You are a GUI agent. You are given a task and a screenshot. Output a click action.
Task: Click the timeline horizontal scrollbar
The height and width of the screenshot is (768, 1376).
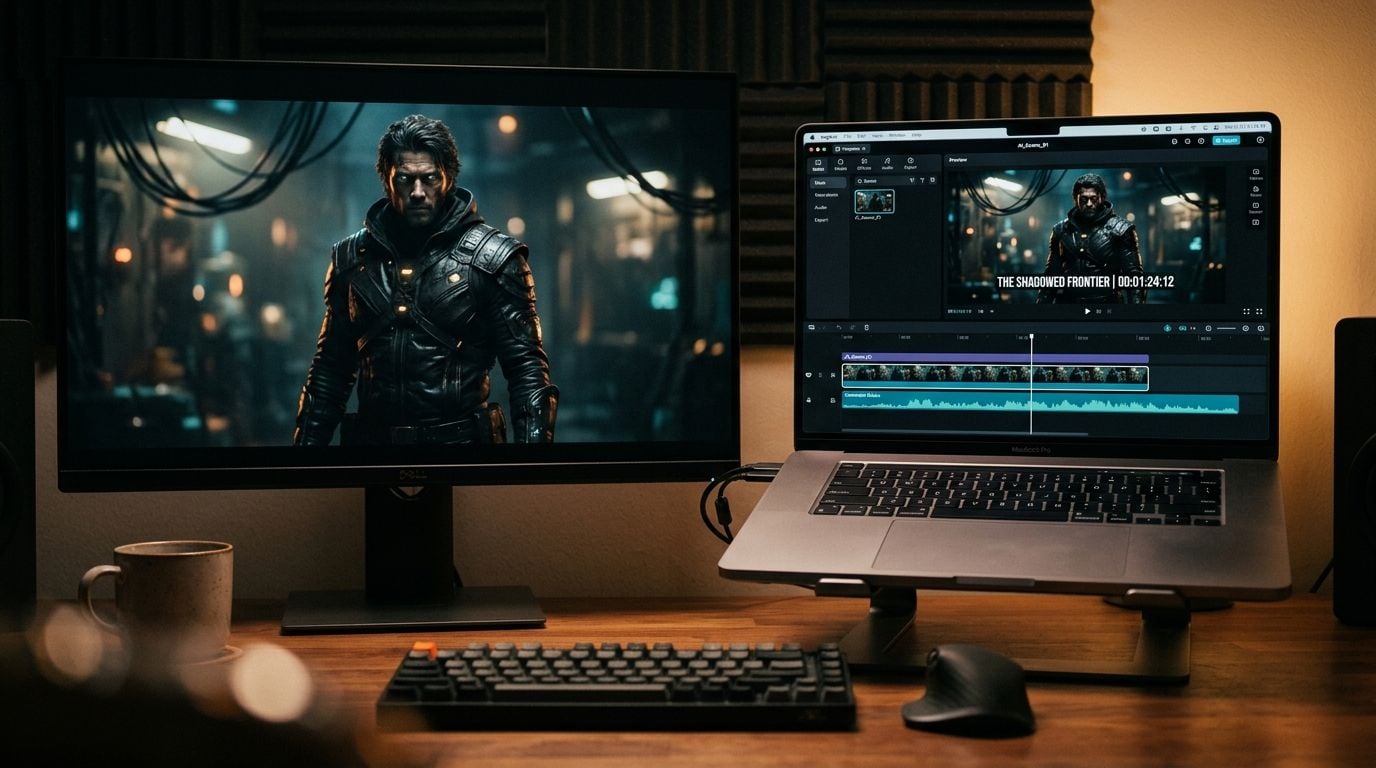pyautogui.click(x=965, y=433)
